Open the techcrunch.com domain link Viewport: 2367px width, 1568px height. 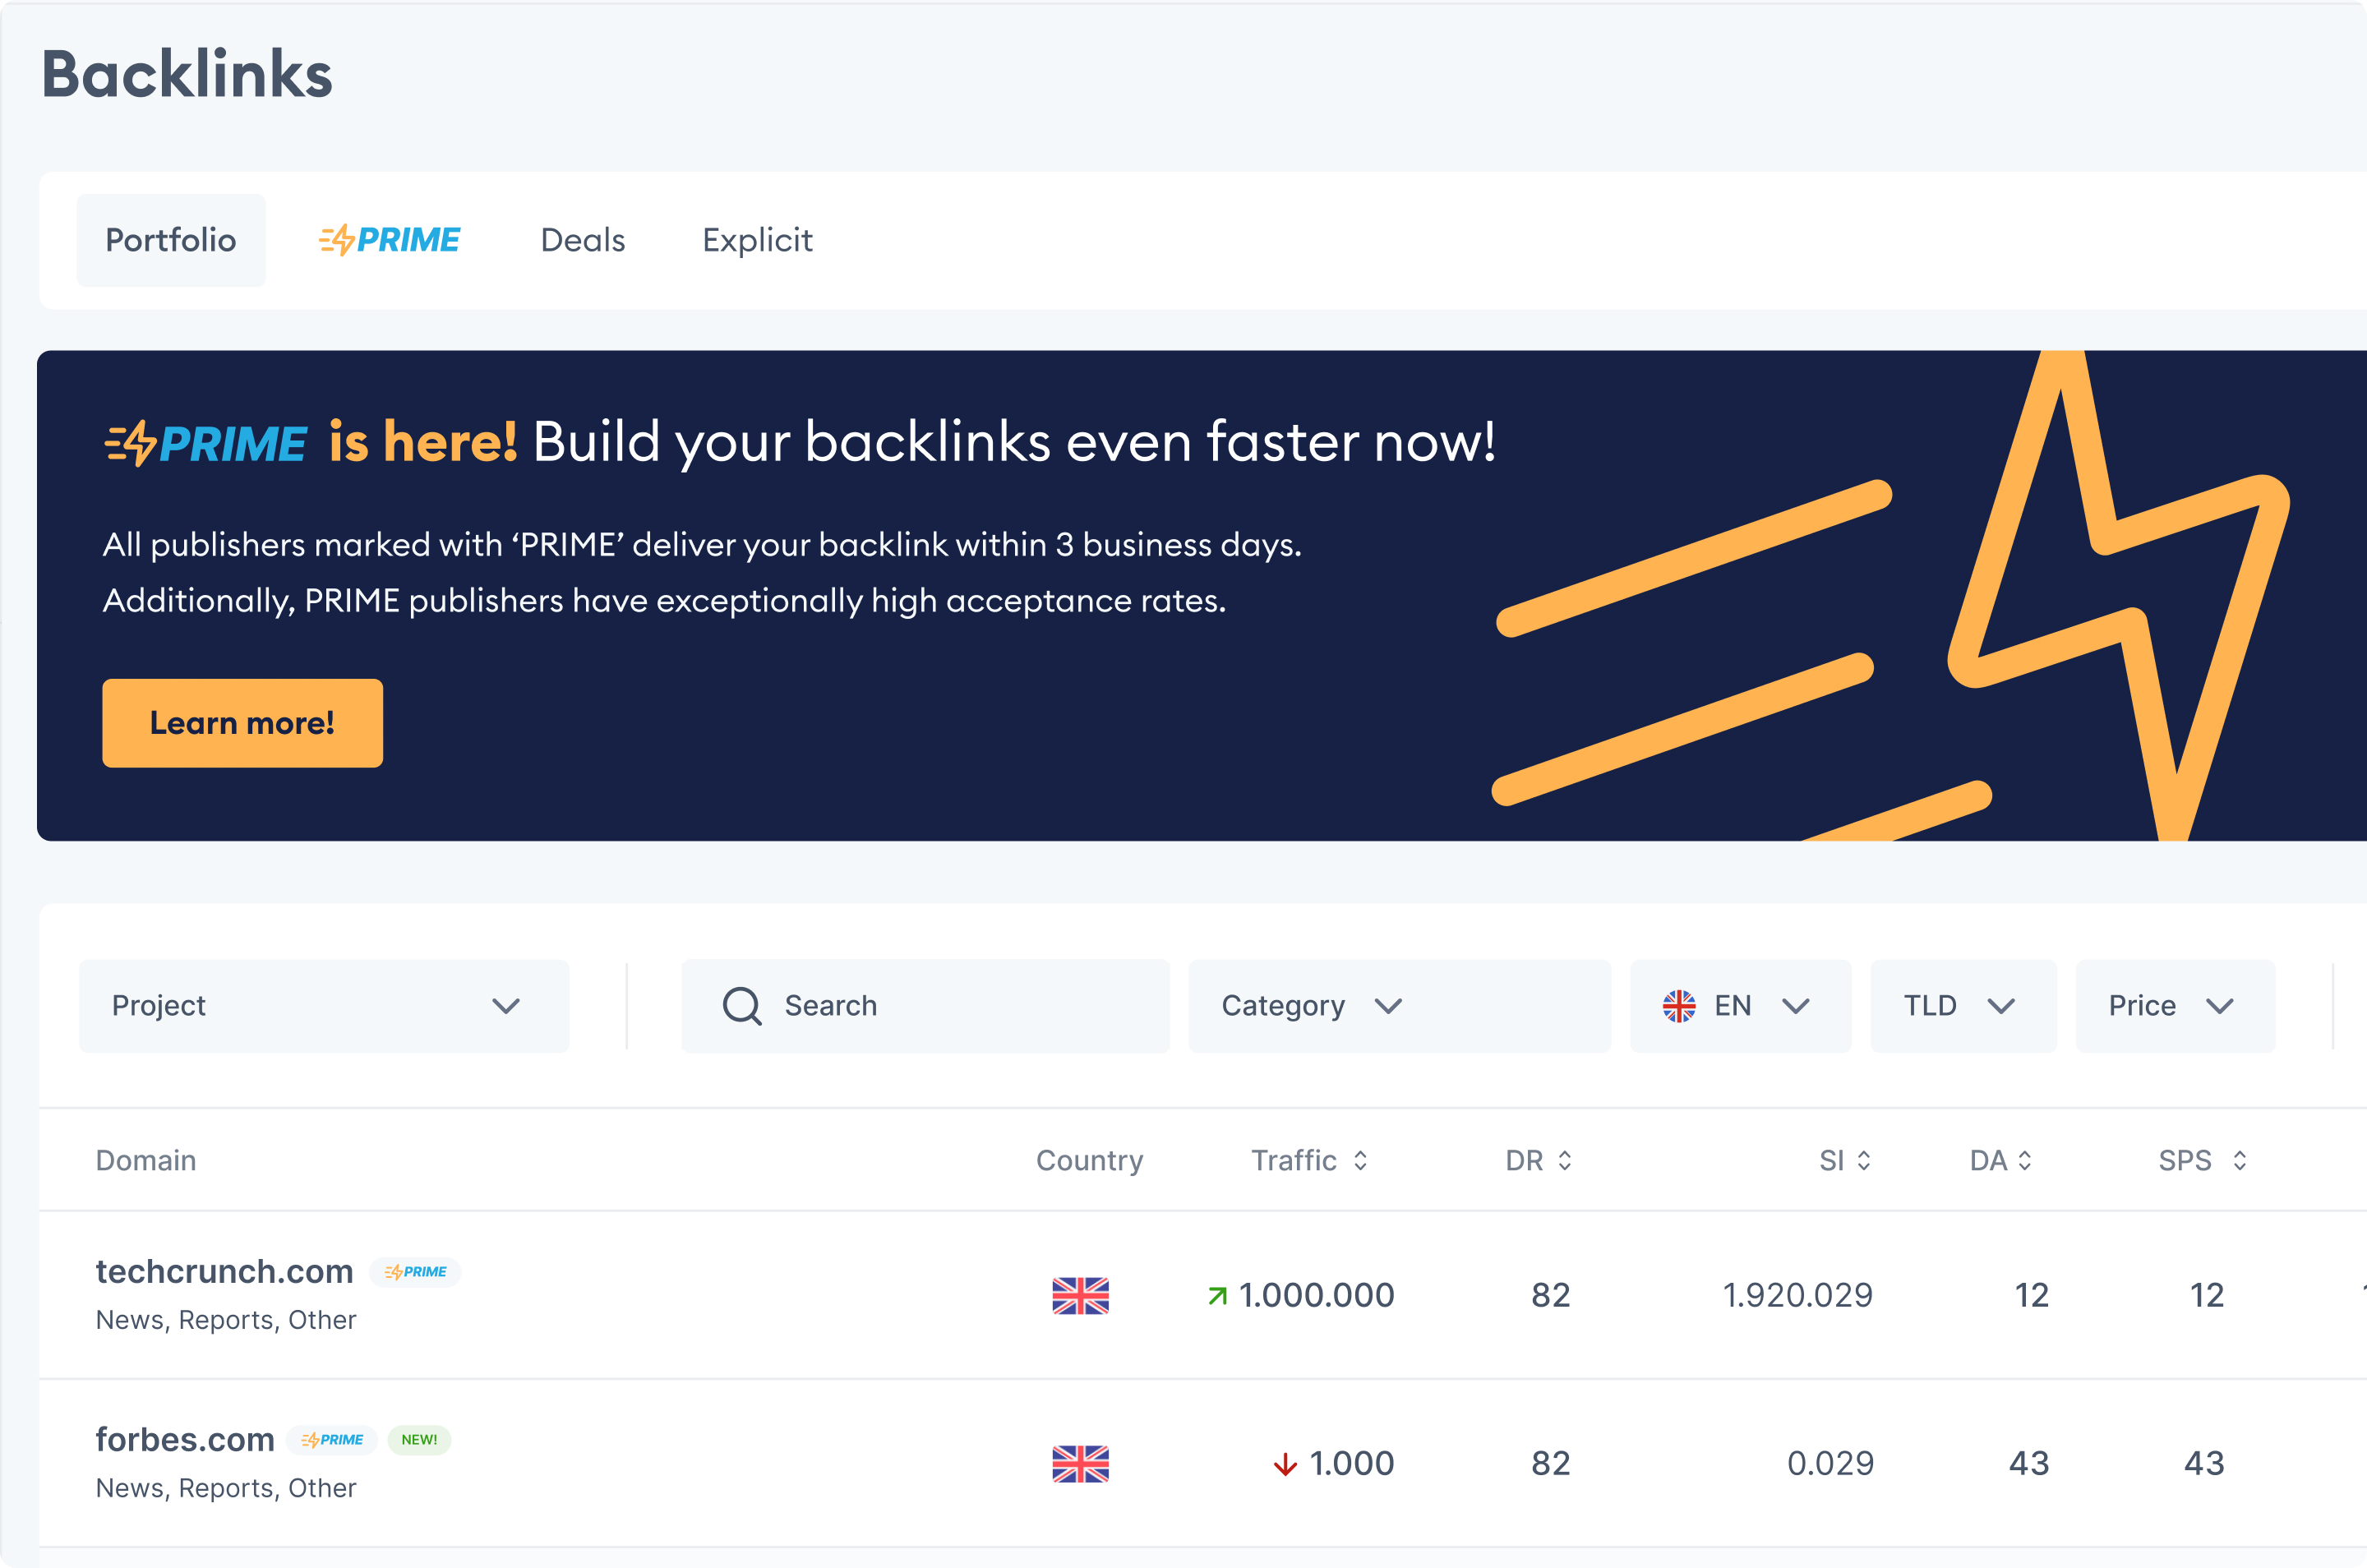coord(224,1271)
